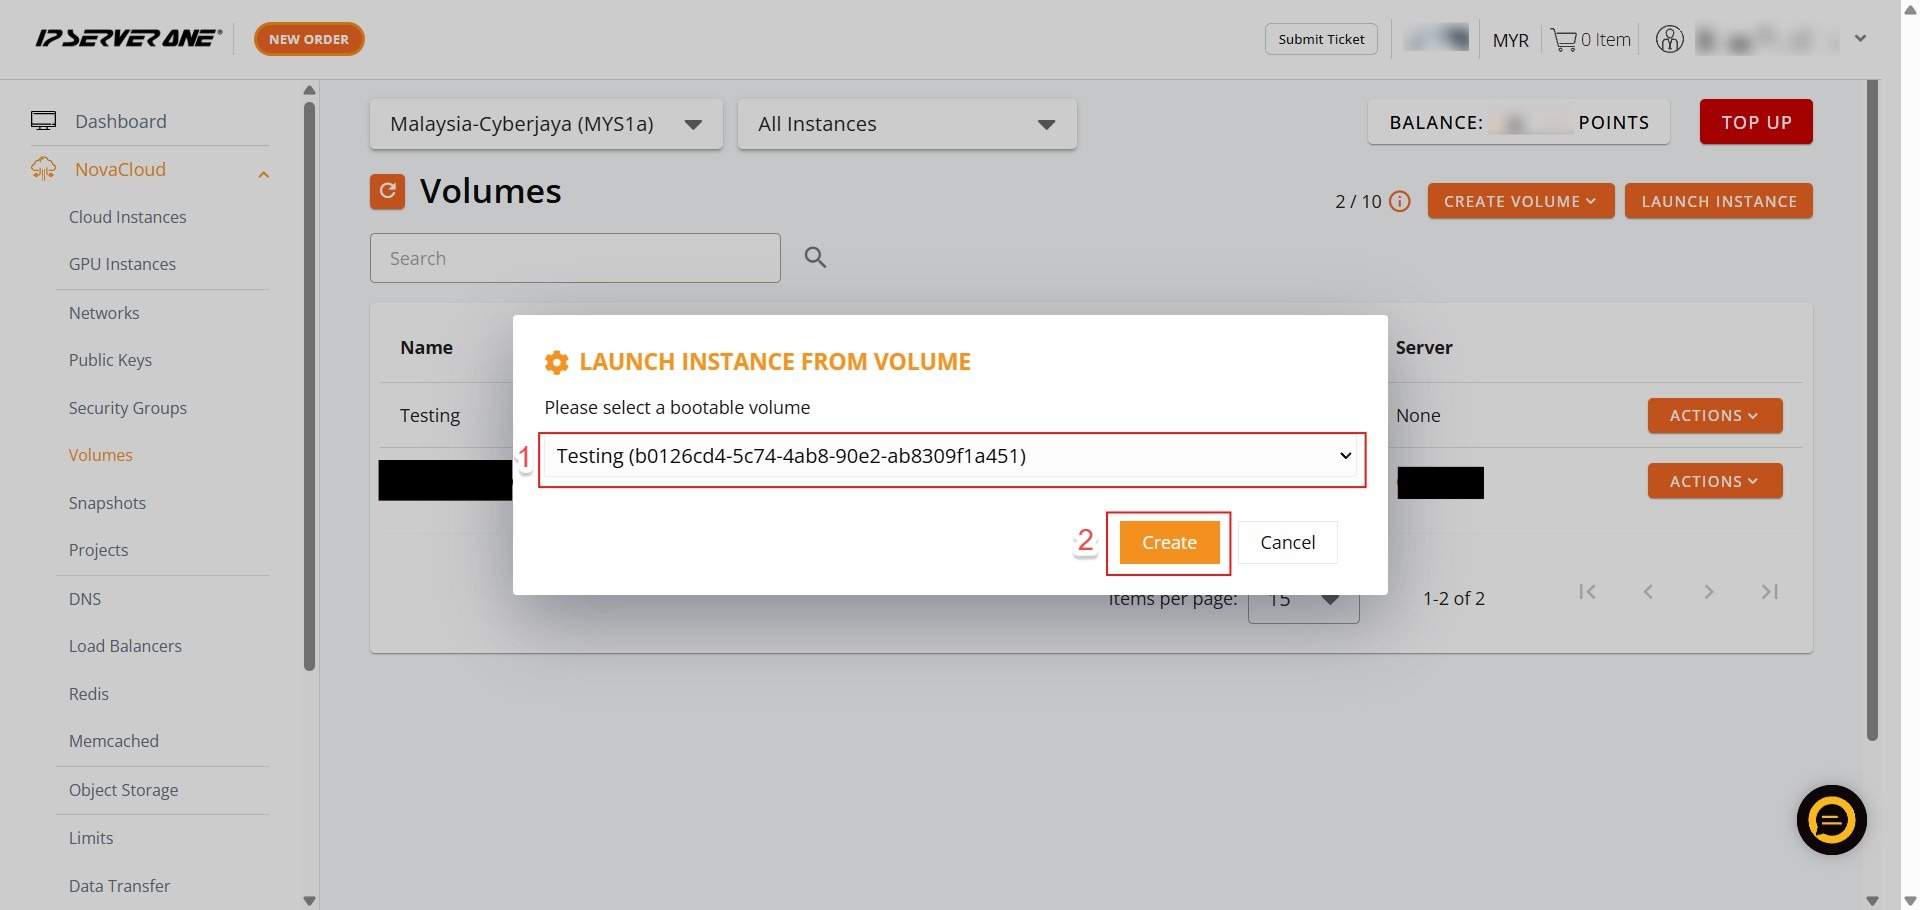This screenshot has height=910, width=1920.
Task: Select Snapshots in the sidebar
Action: 107,503
